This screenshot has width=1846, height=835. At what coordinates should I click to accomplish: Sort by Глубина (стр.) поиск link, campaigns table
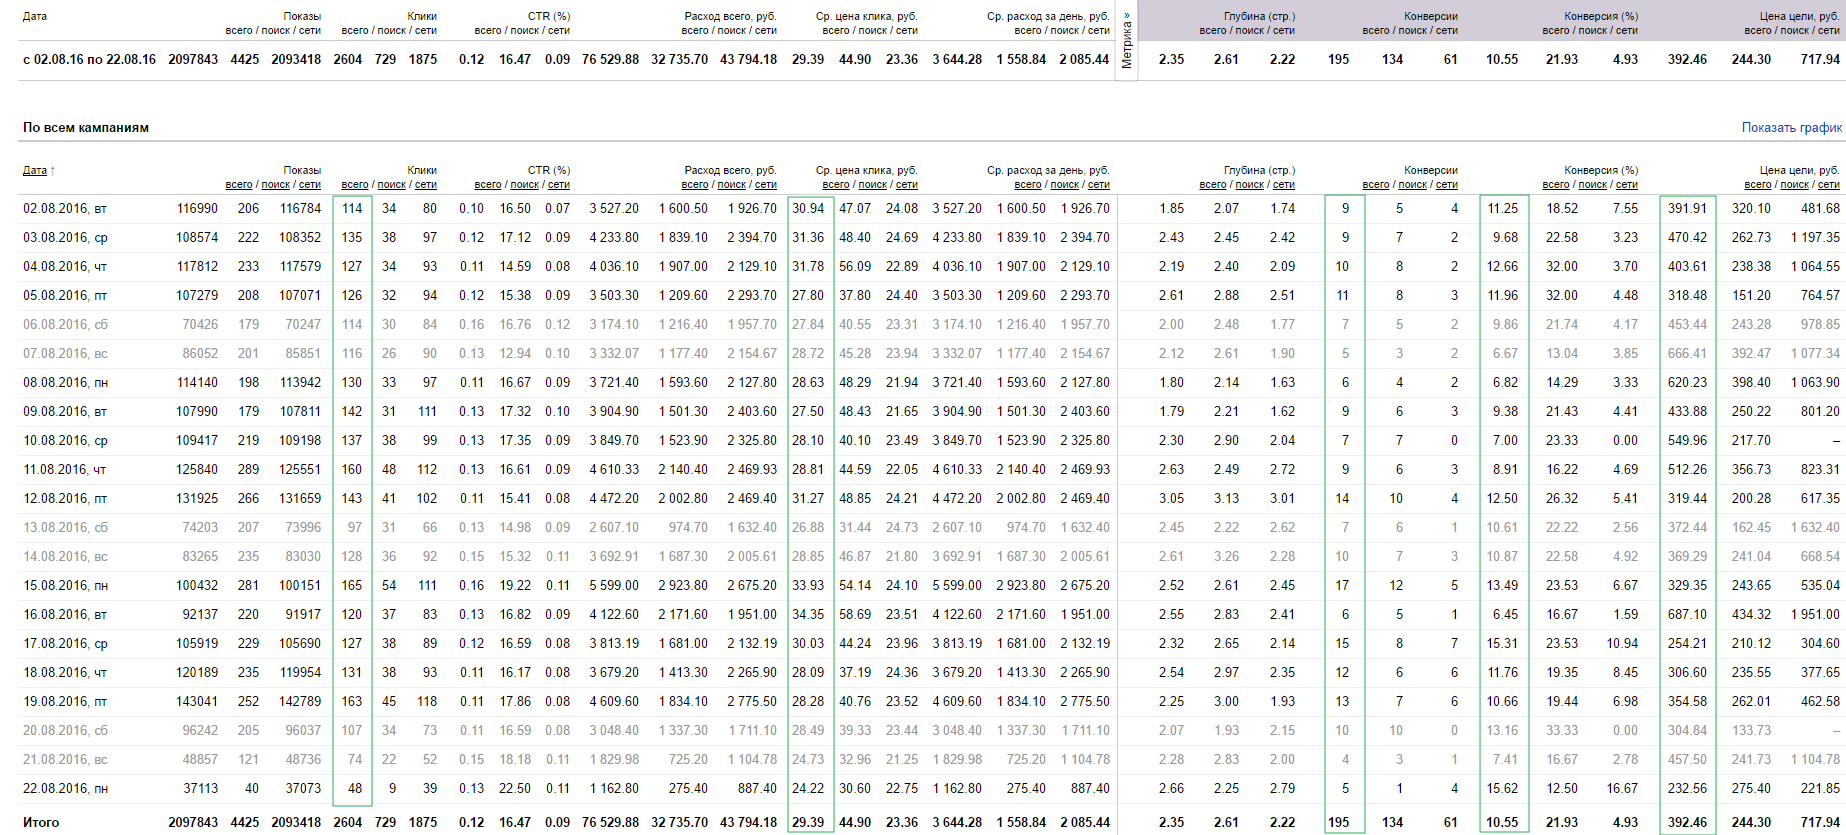1250,185
